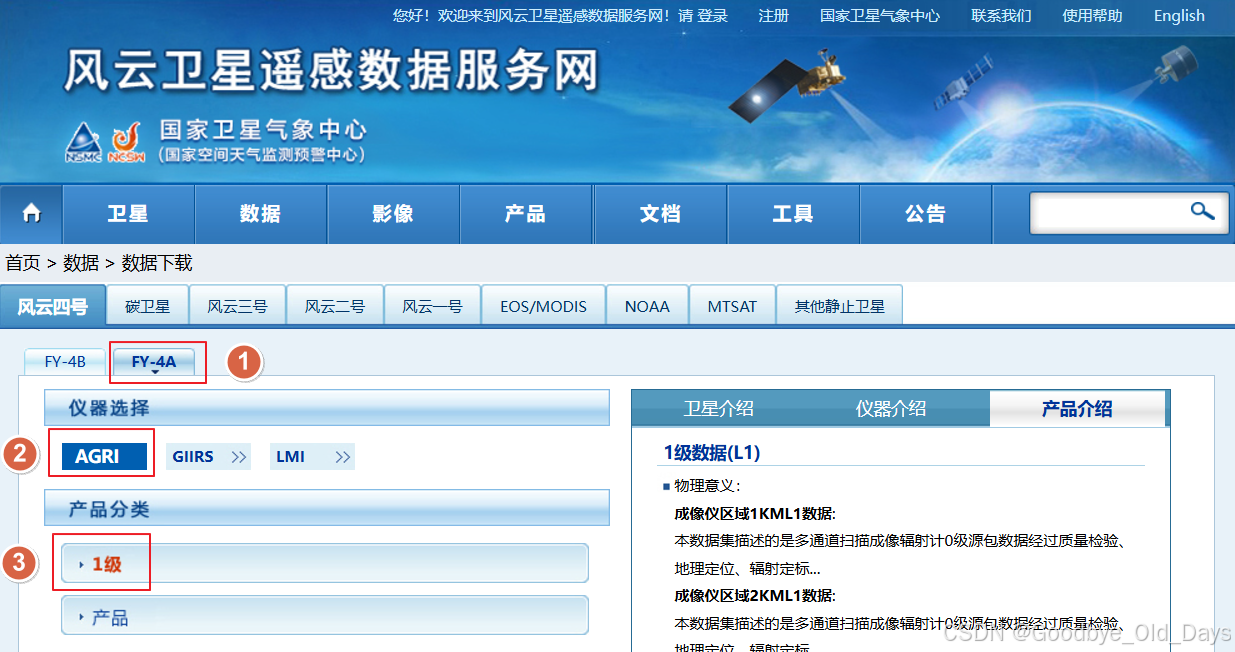Click the 注册 register link
The height and width of the screenshot is (652, 1235).
(774, 16)
